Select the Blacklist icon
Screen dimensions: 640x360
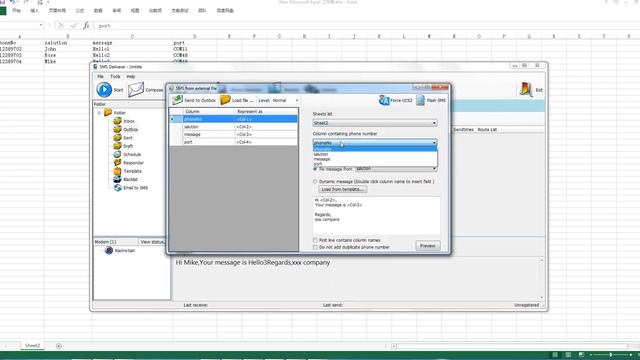(x=118, y=179)
